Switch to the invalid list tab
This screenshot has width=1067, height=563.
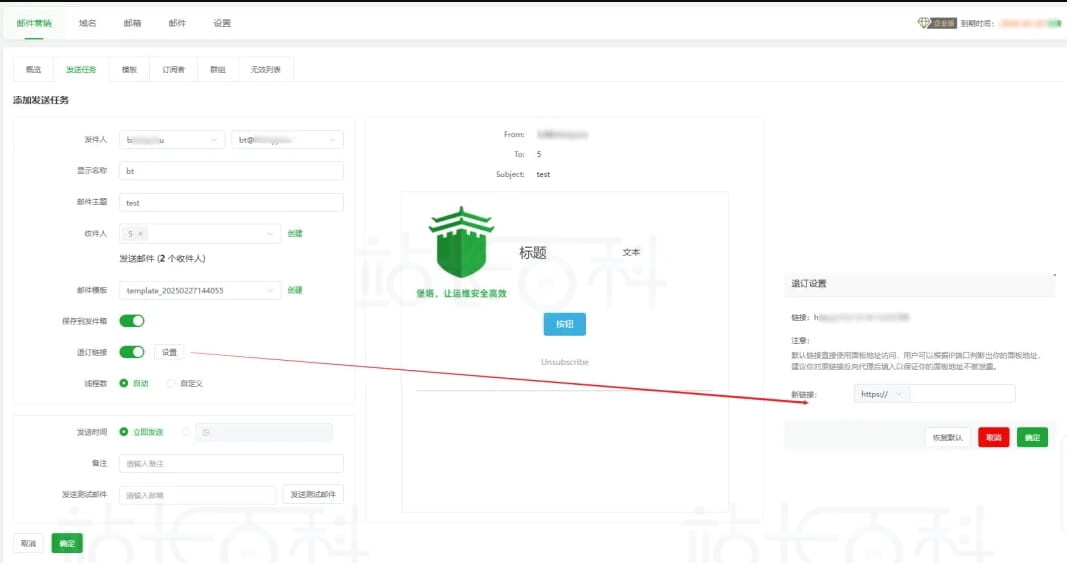[265, 70]
